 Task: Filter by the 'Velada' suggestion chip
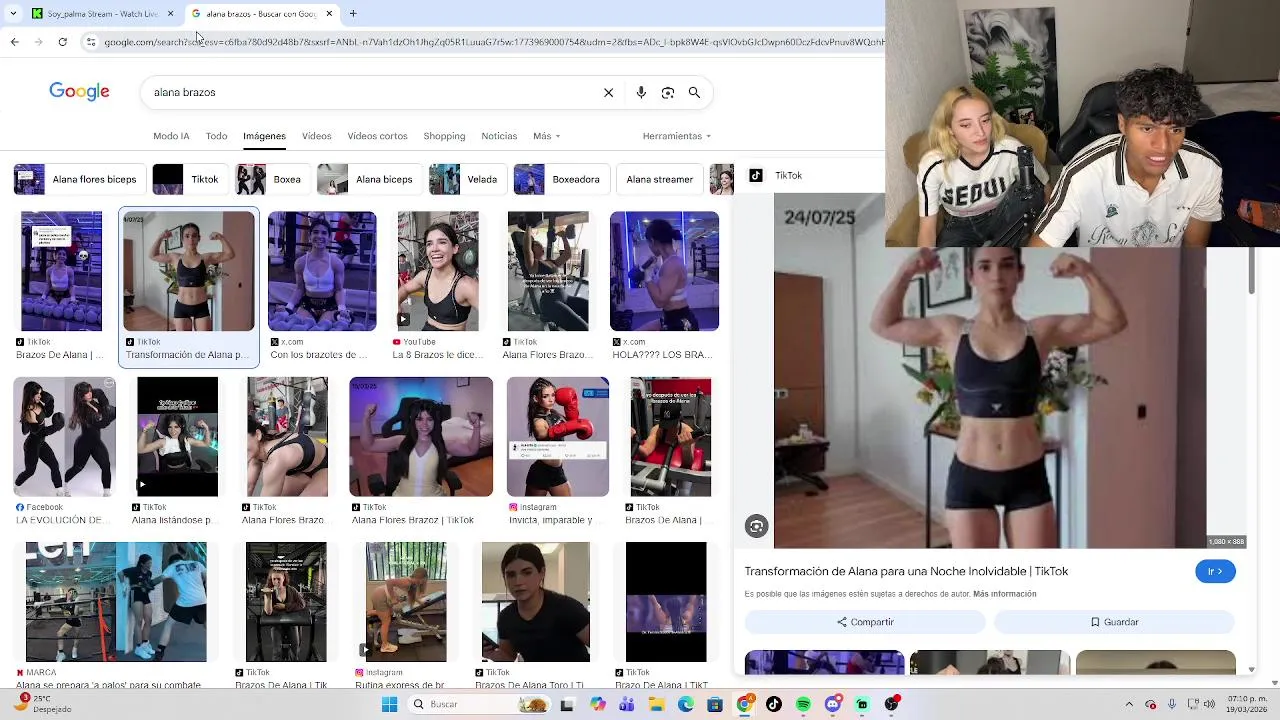[x=467, y=180]
